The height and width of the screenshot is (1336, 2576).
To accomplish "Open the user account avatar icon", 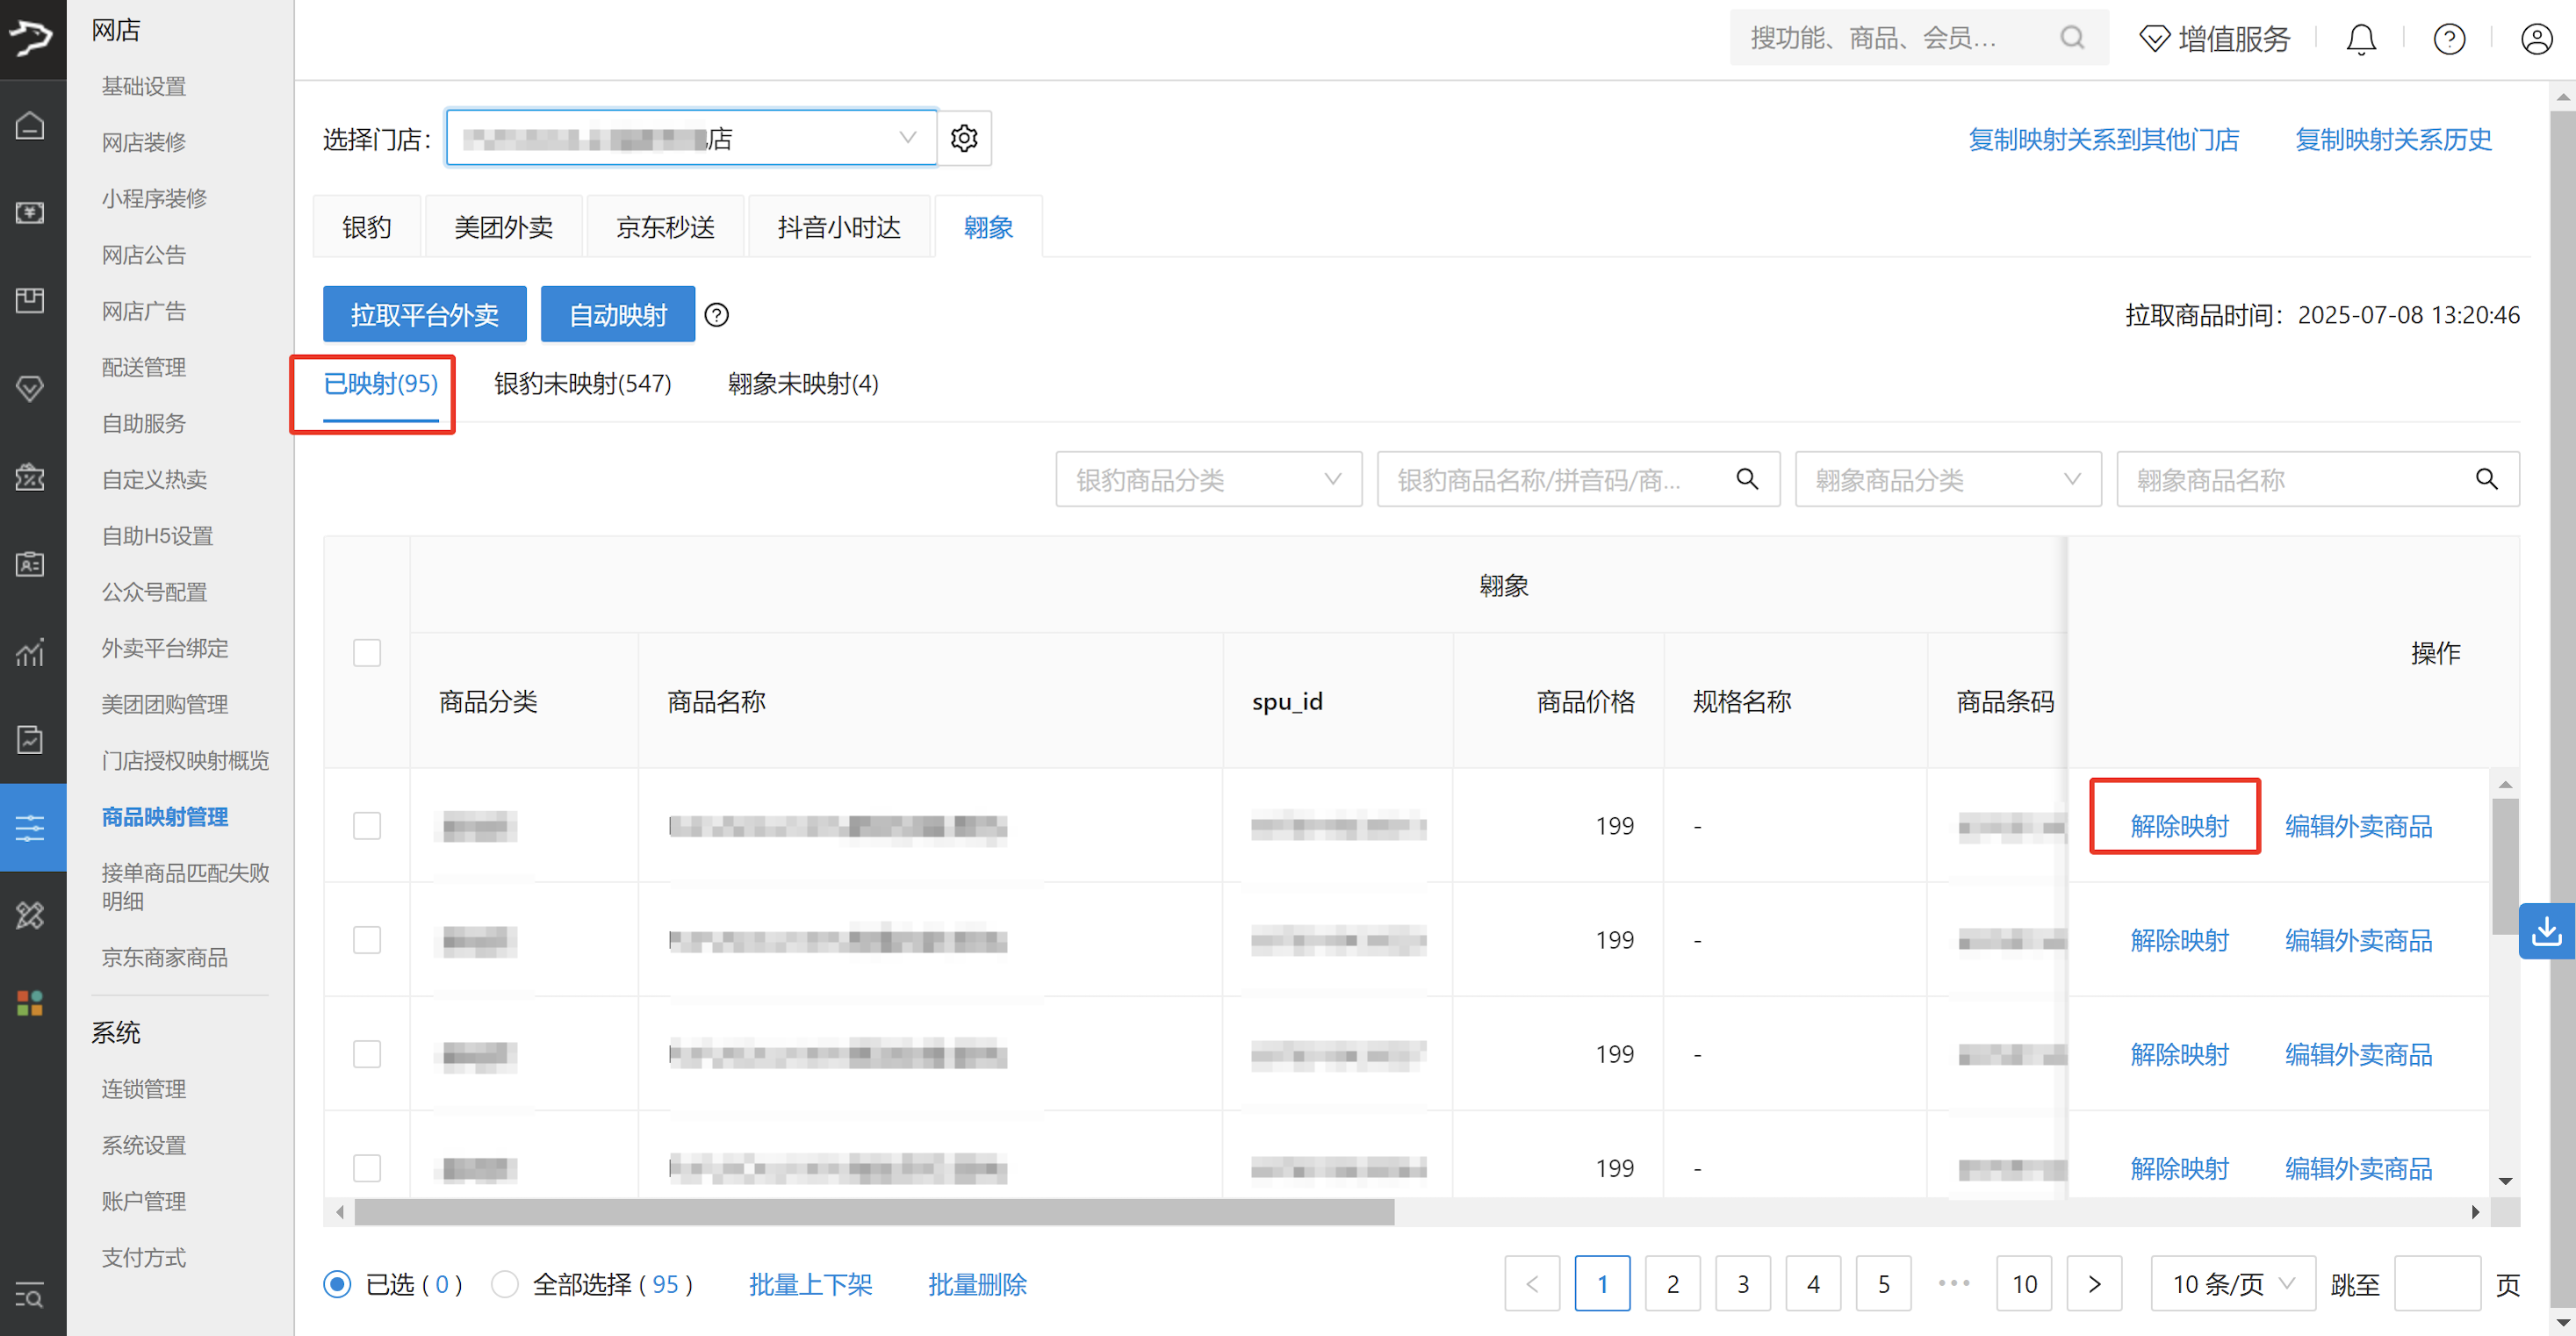I will click(2536, 39).
